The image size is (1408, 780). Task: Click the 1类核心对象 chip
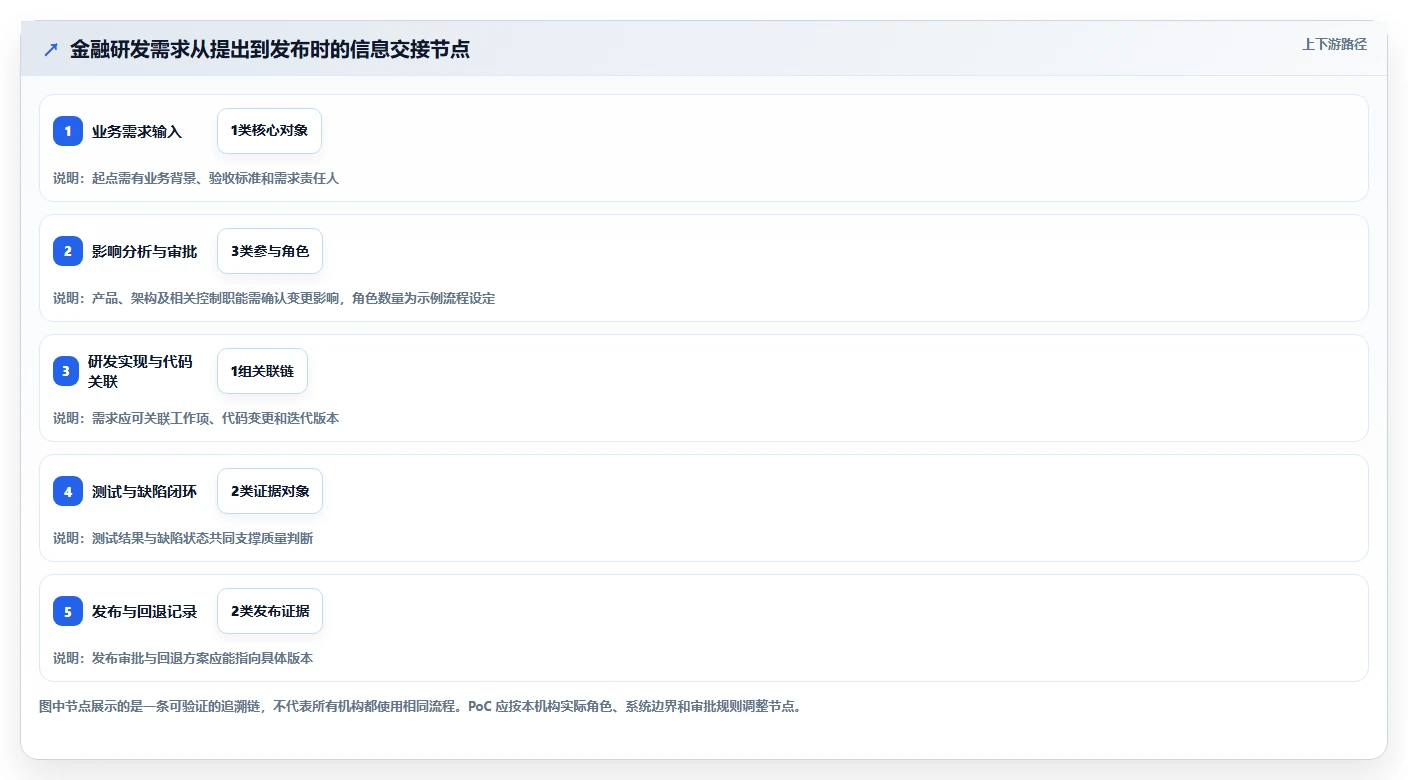[269, 131]
